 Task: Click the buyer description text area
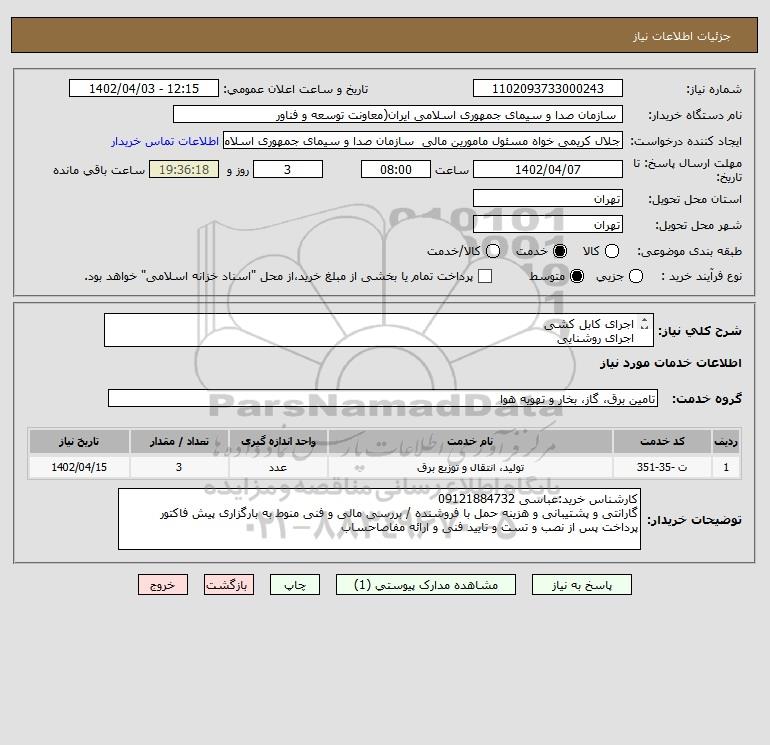pyautogui.click(x=379, y=519)
